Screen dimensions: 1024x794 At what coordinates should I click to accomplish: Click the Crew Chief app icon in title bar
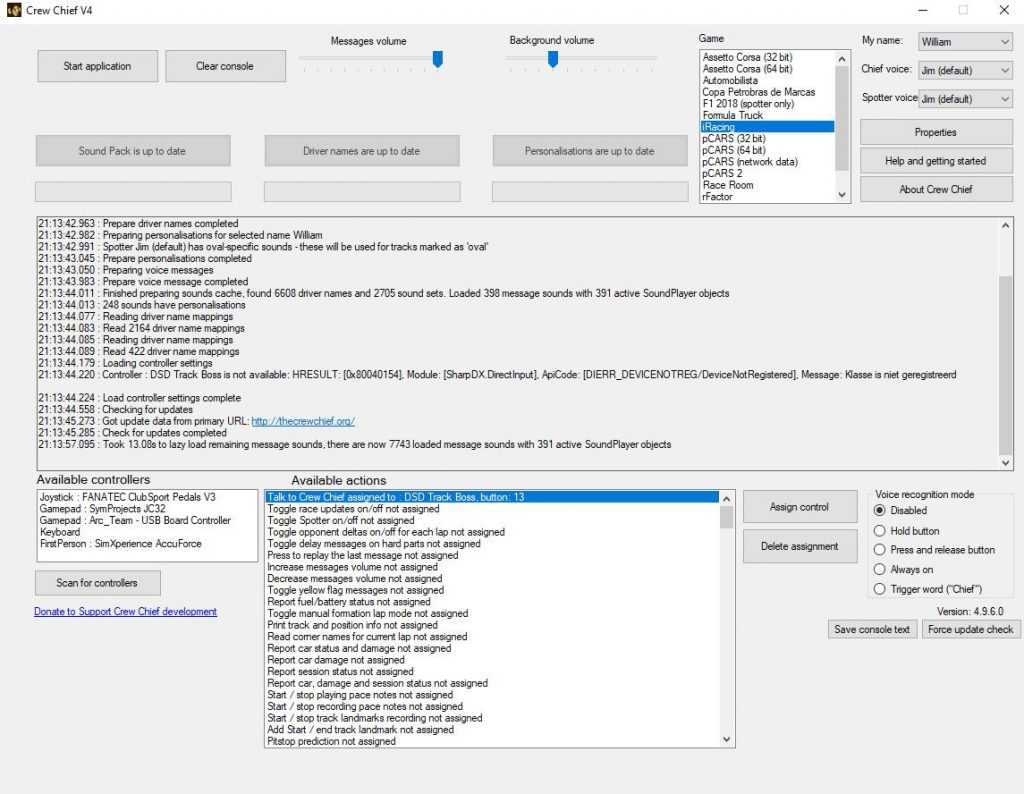(x=13, y=10)
